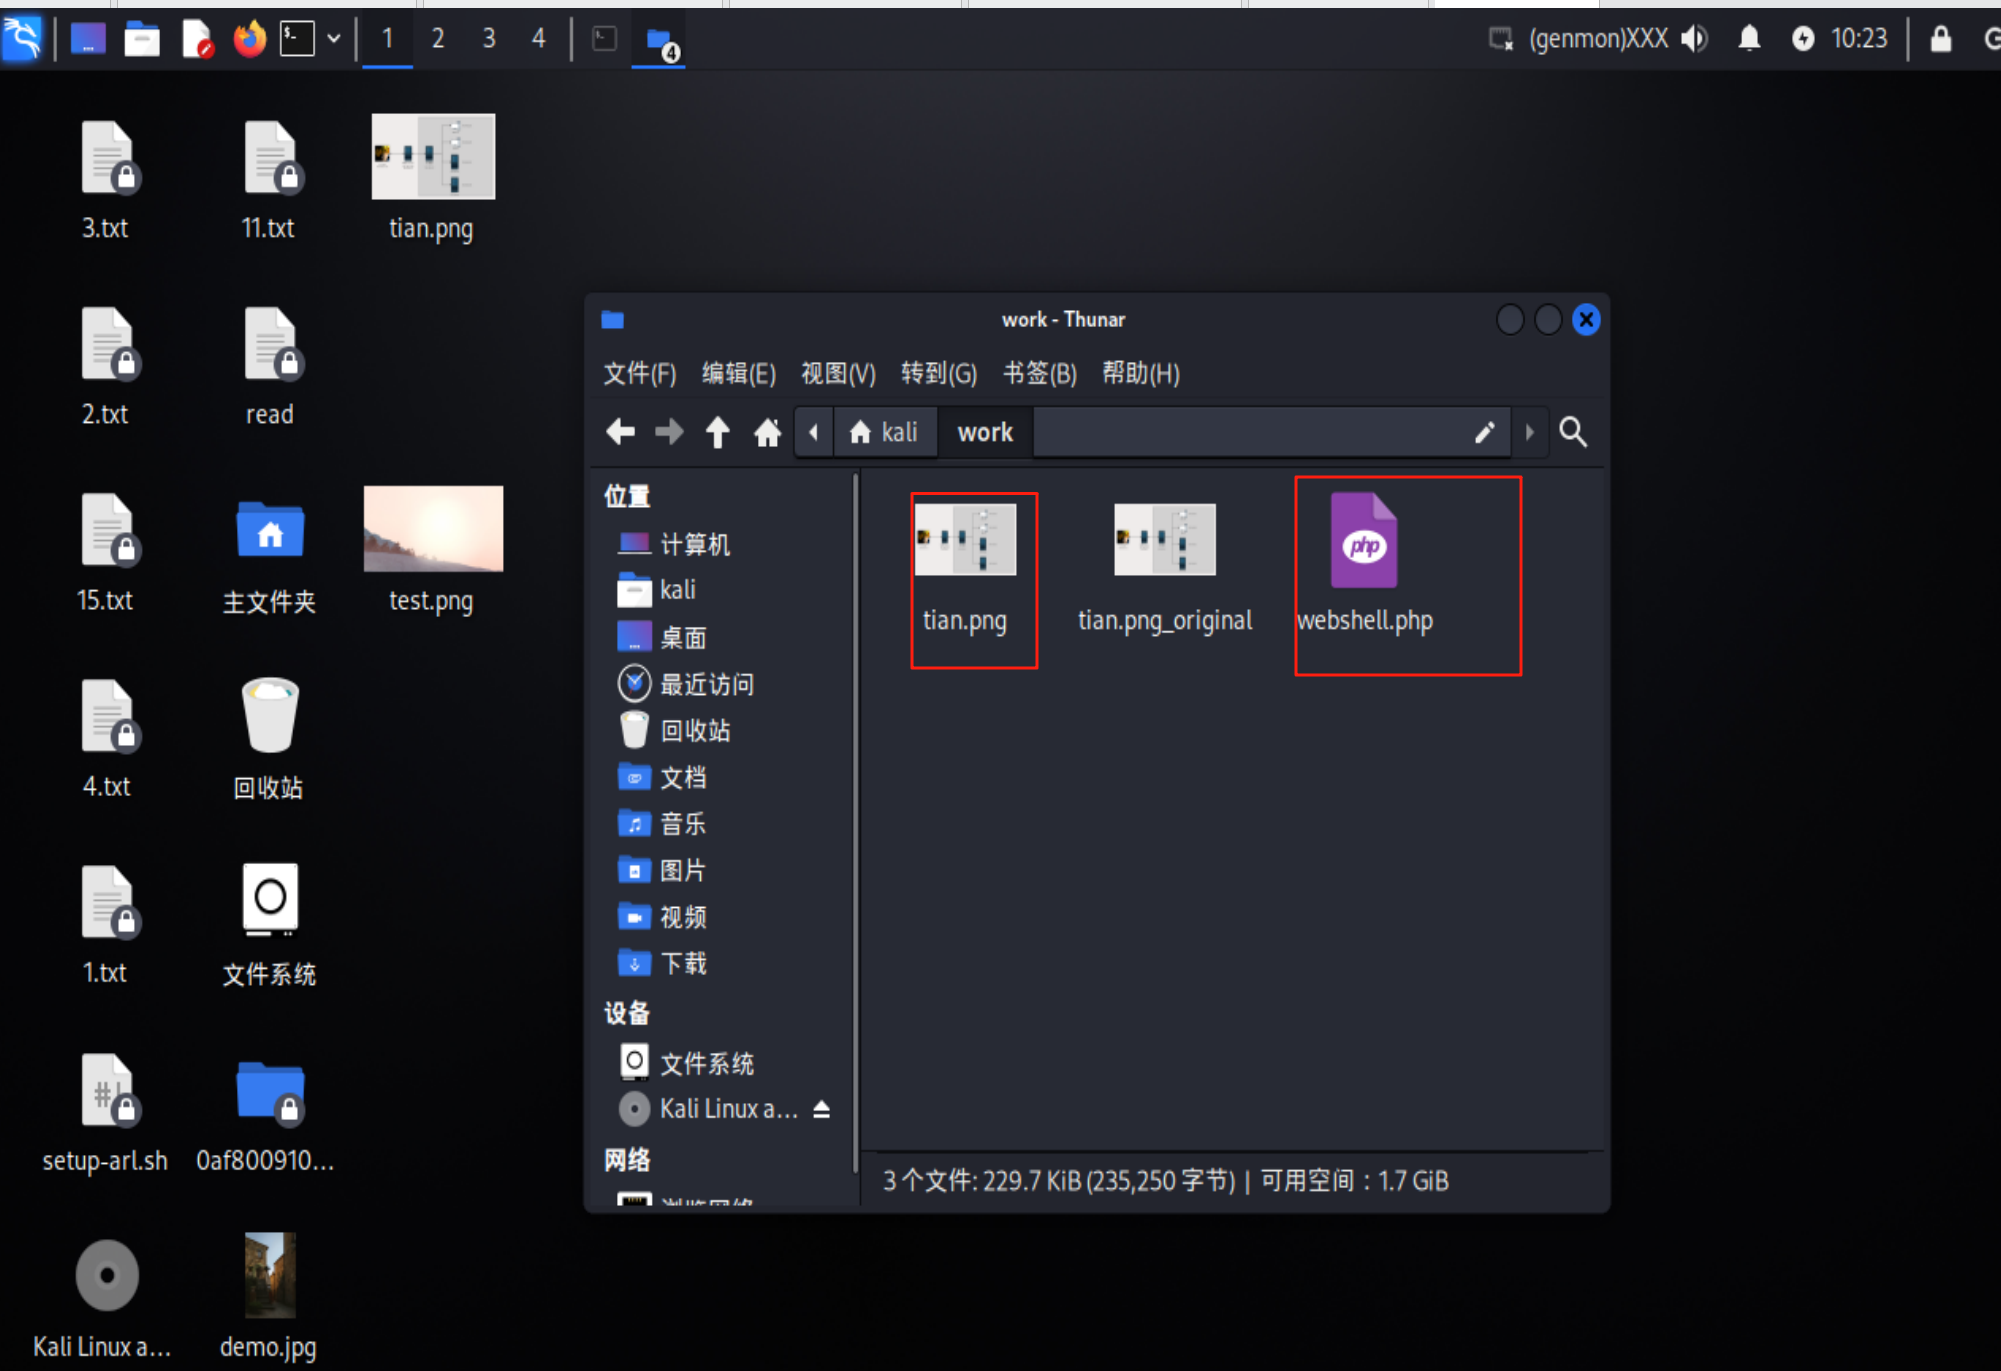
Task: Open the 文件(F) menu
Action: [x=639, y=373]
